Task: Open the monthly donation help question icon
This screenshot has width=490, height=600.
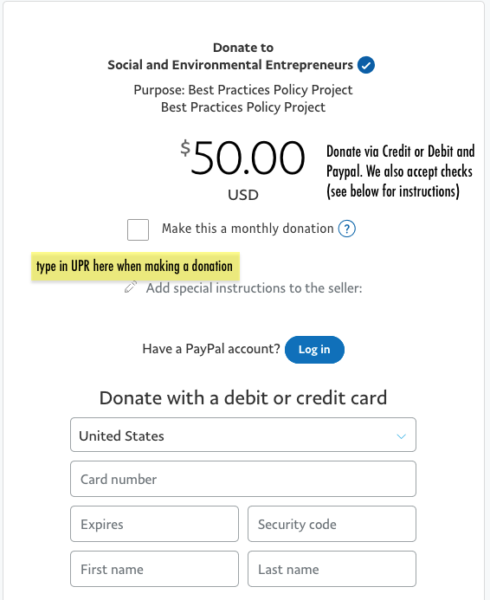Action: coord(347,229)
